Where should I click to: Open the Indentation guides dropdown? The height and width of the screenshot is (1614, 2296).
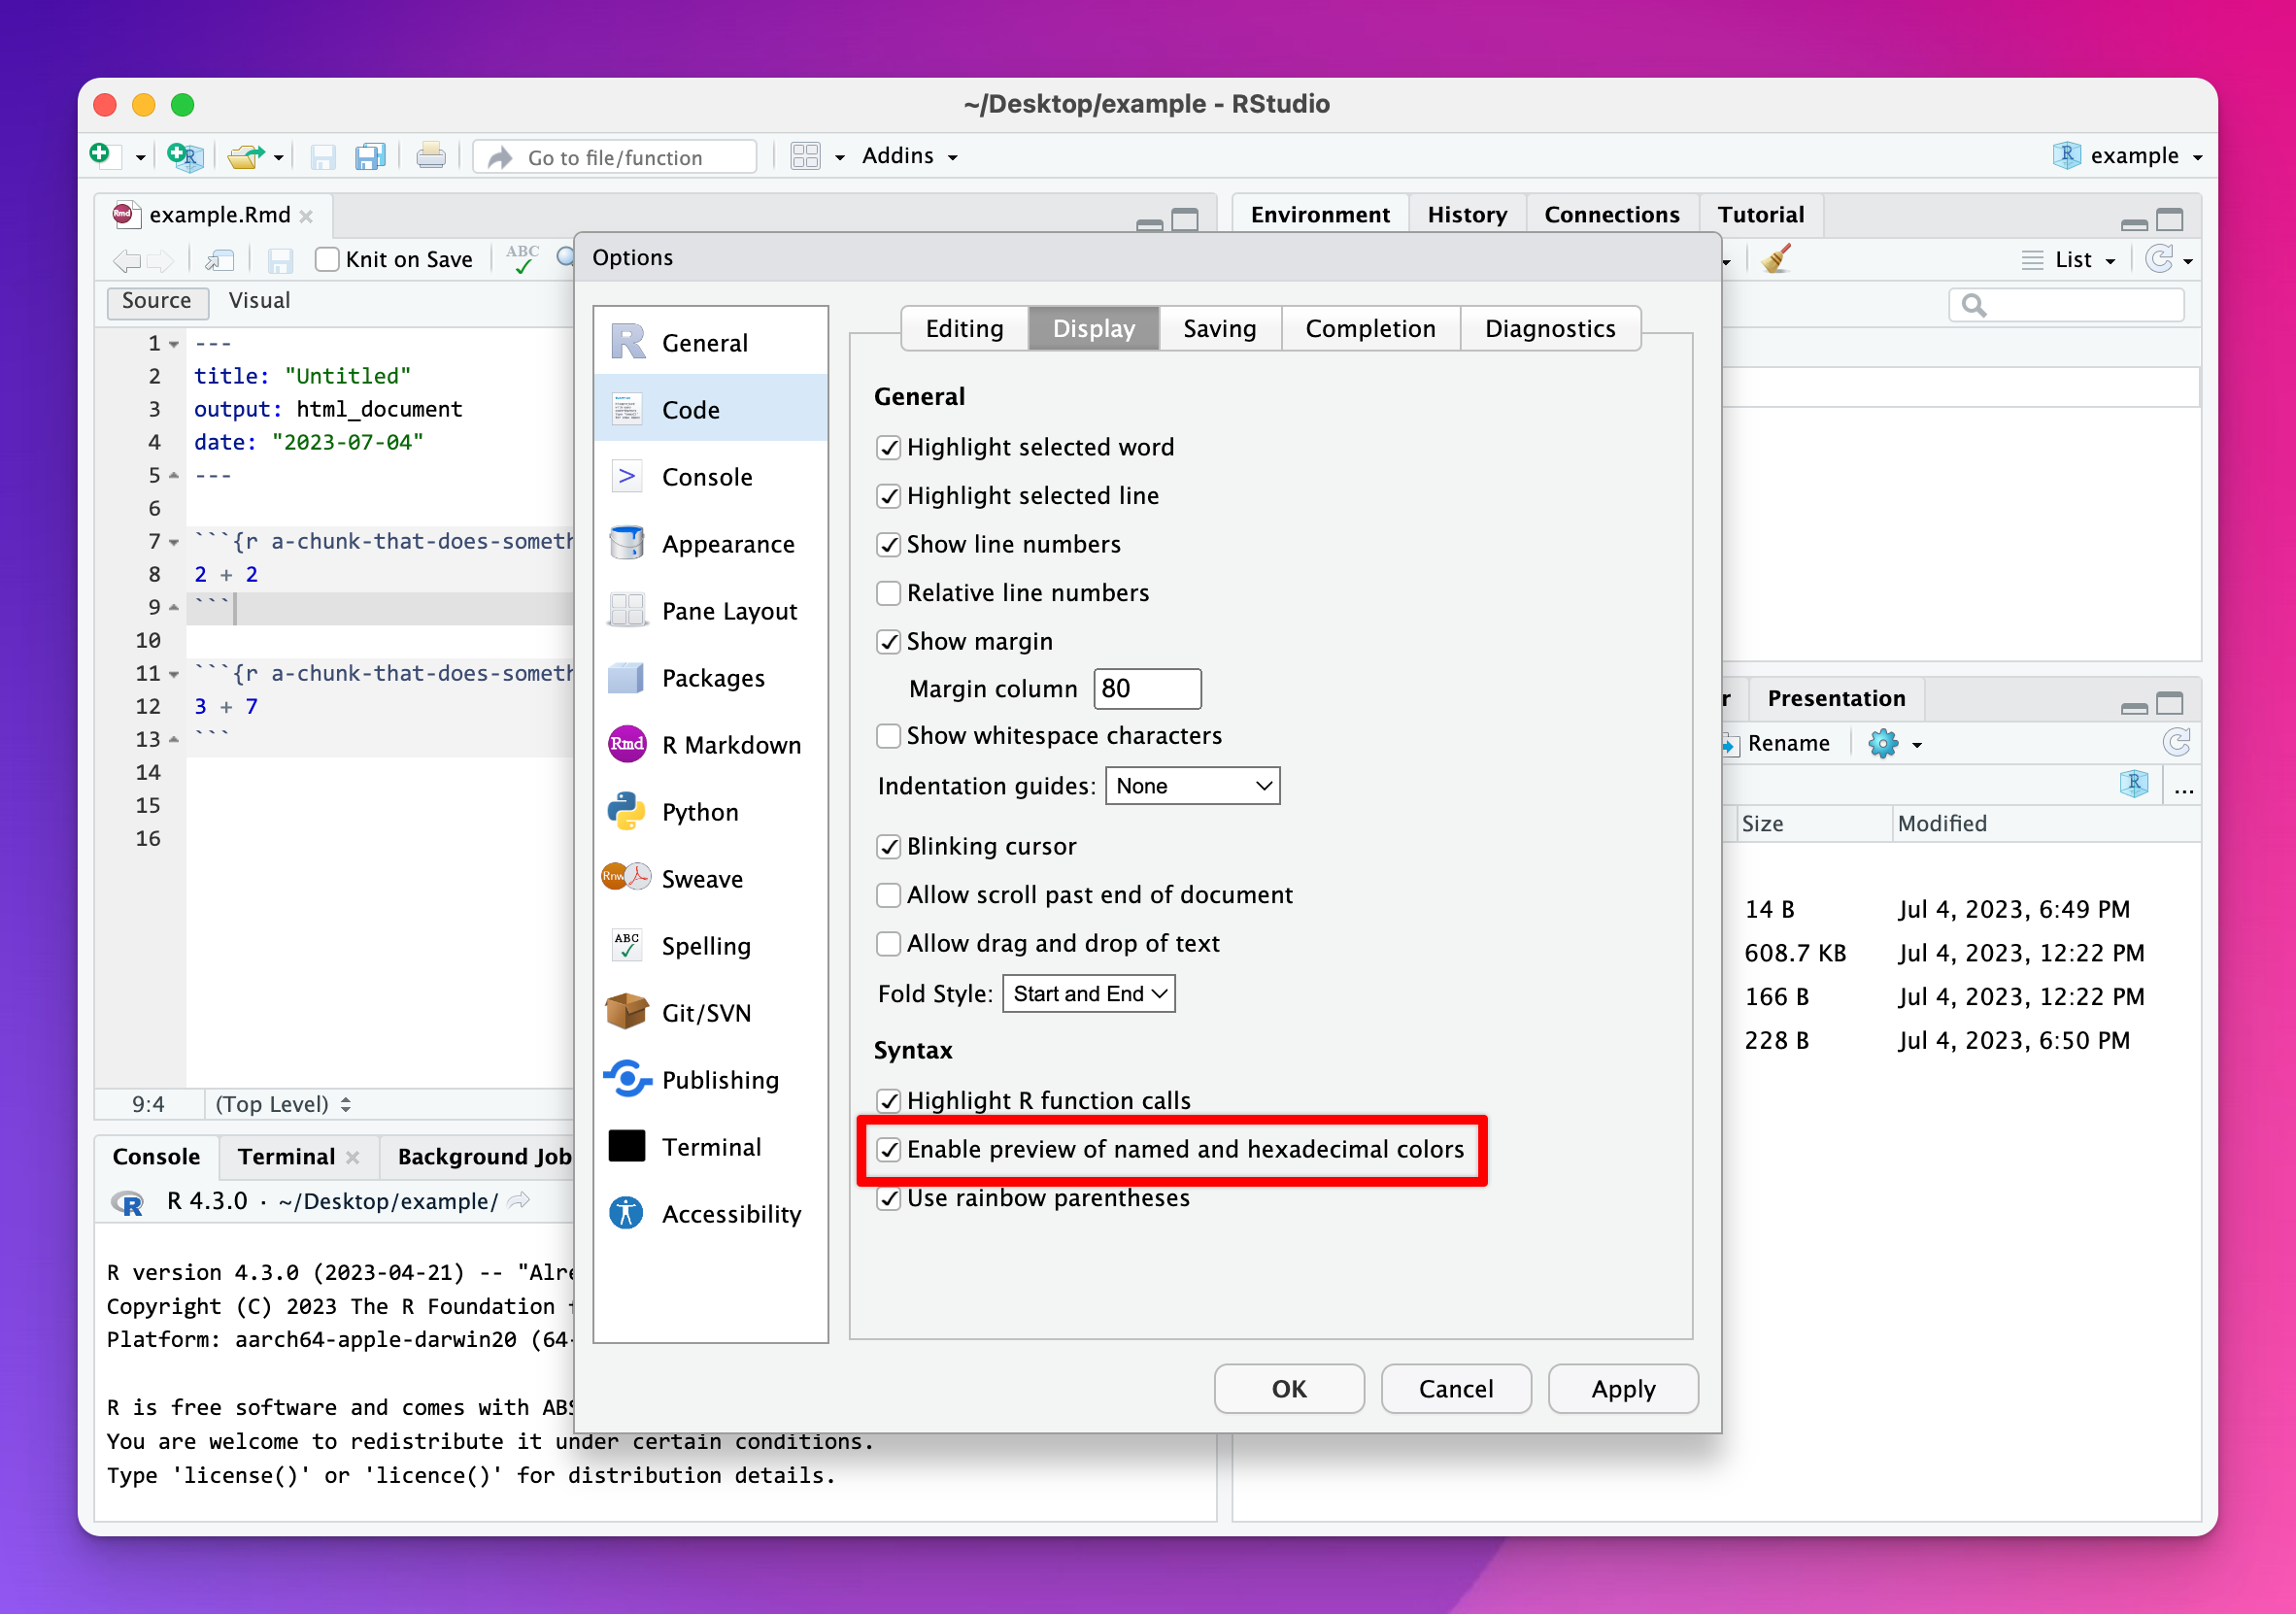[1192, 786]
